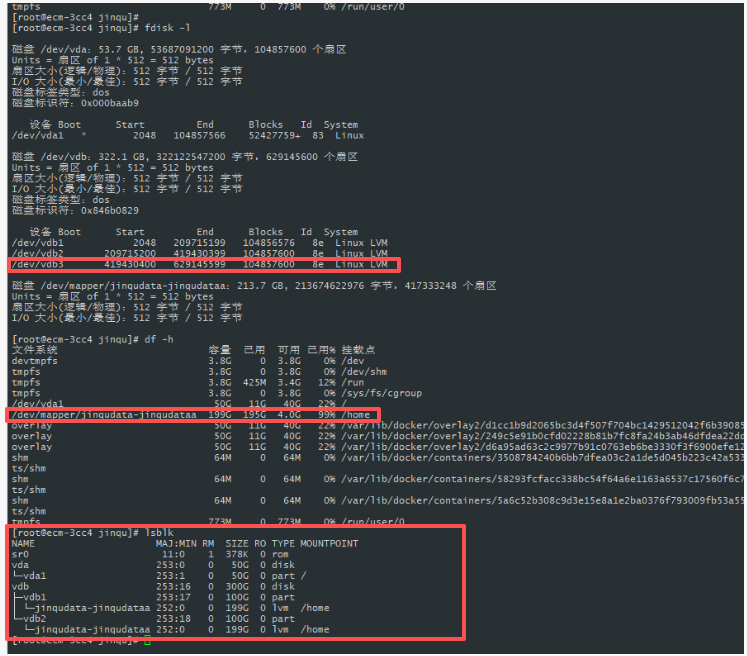Select the '/dev/mapper/jinqudata-jinqudataa' 99% /home row

tap(191, 415)
